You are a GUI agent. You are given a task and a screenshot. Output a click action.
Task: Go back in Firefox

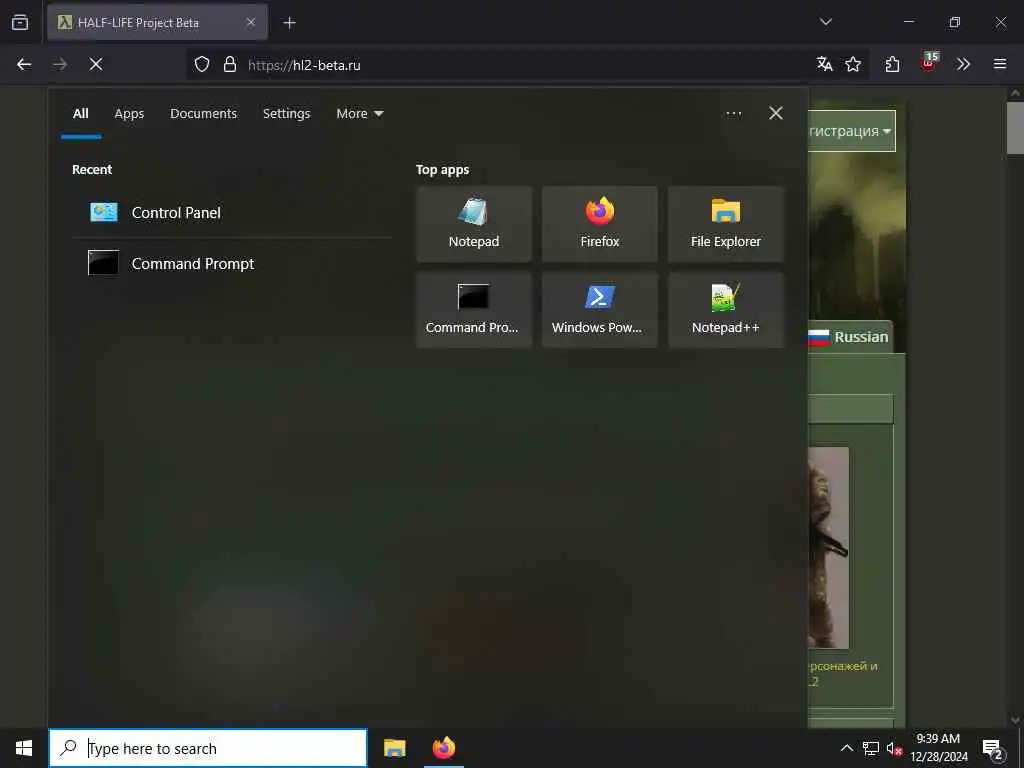click(x=24, y=64)
